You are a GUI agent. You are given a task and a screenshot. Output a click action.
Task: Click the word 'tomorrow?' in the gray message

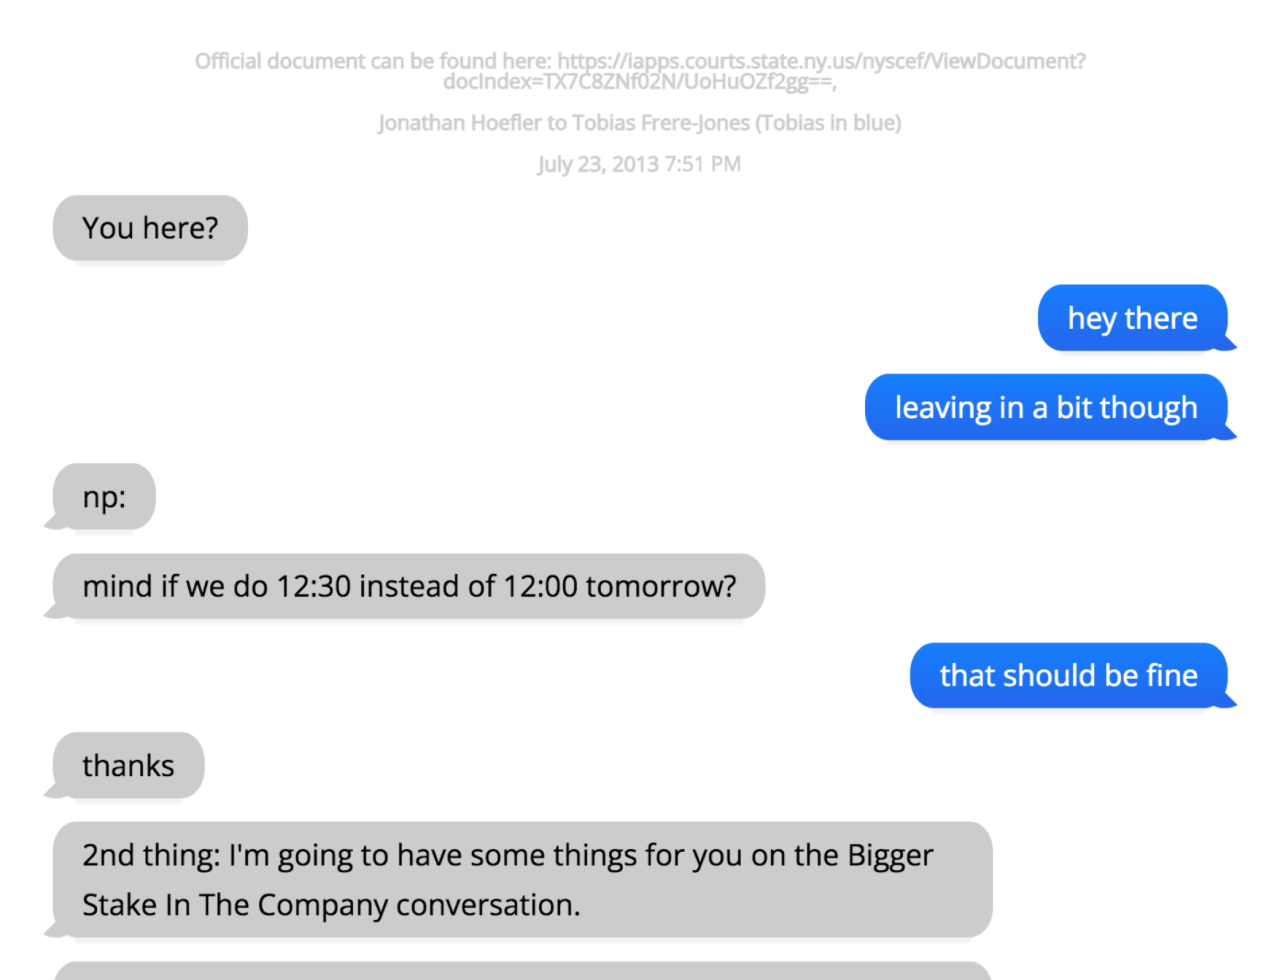[661, 586]
